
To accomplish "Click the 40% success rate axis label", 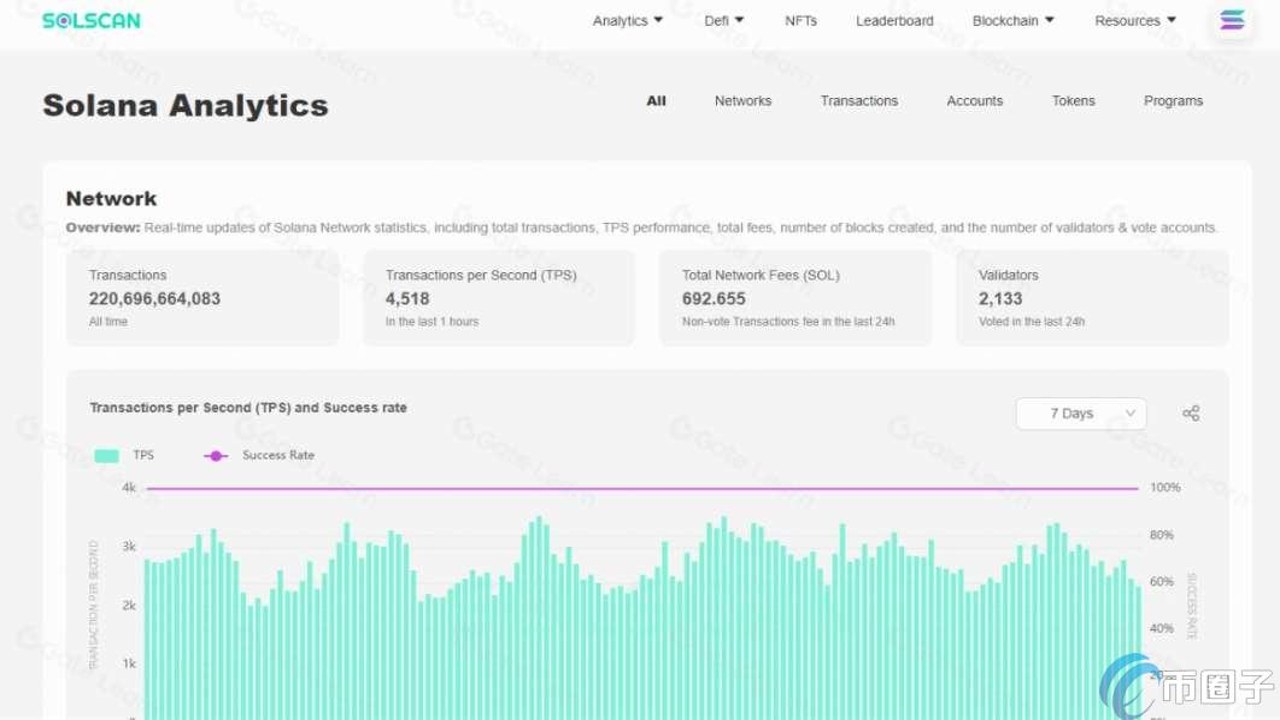I will coord(1162,628).
